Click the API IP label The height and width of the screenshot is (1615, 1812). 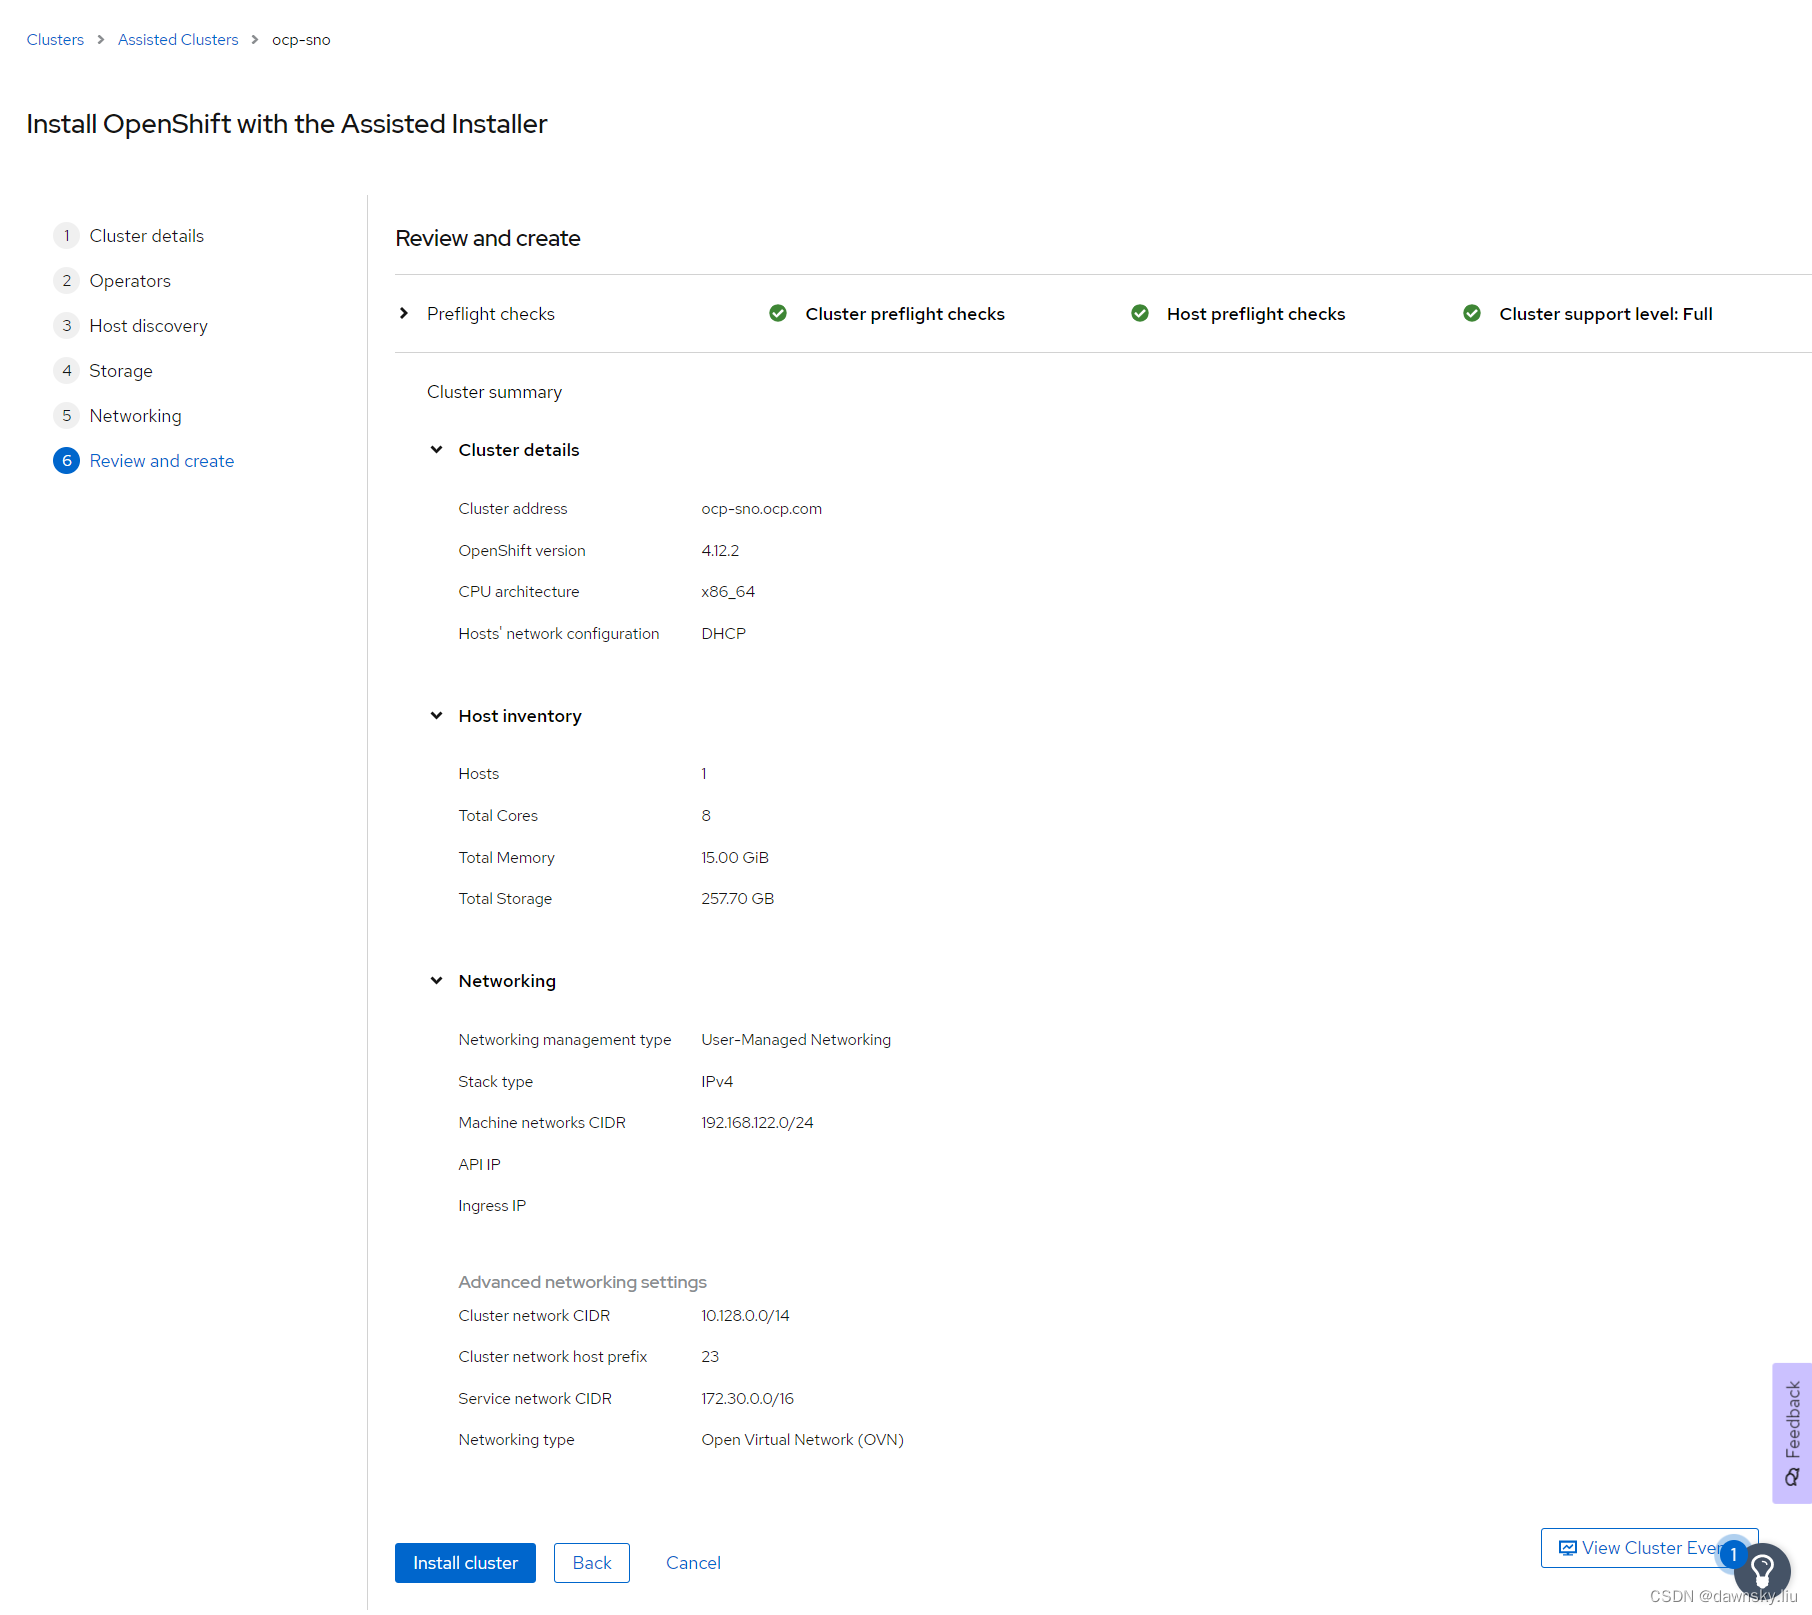pos(479,1165)
